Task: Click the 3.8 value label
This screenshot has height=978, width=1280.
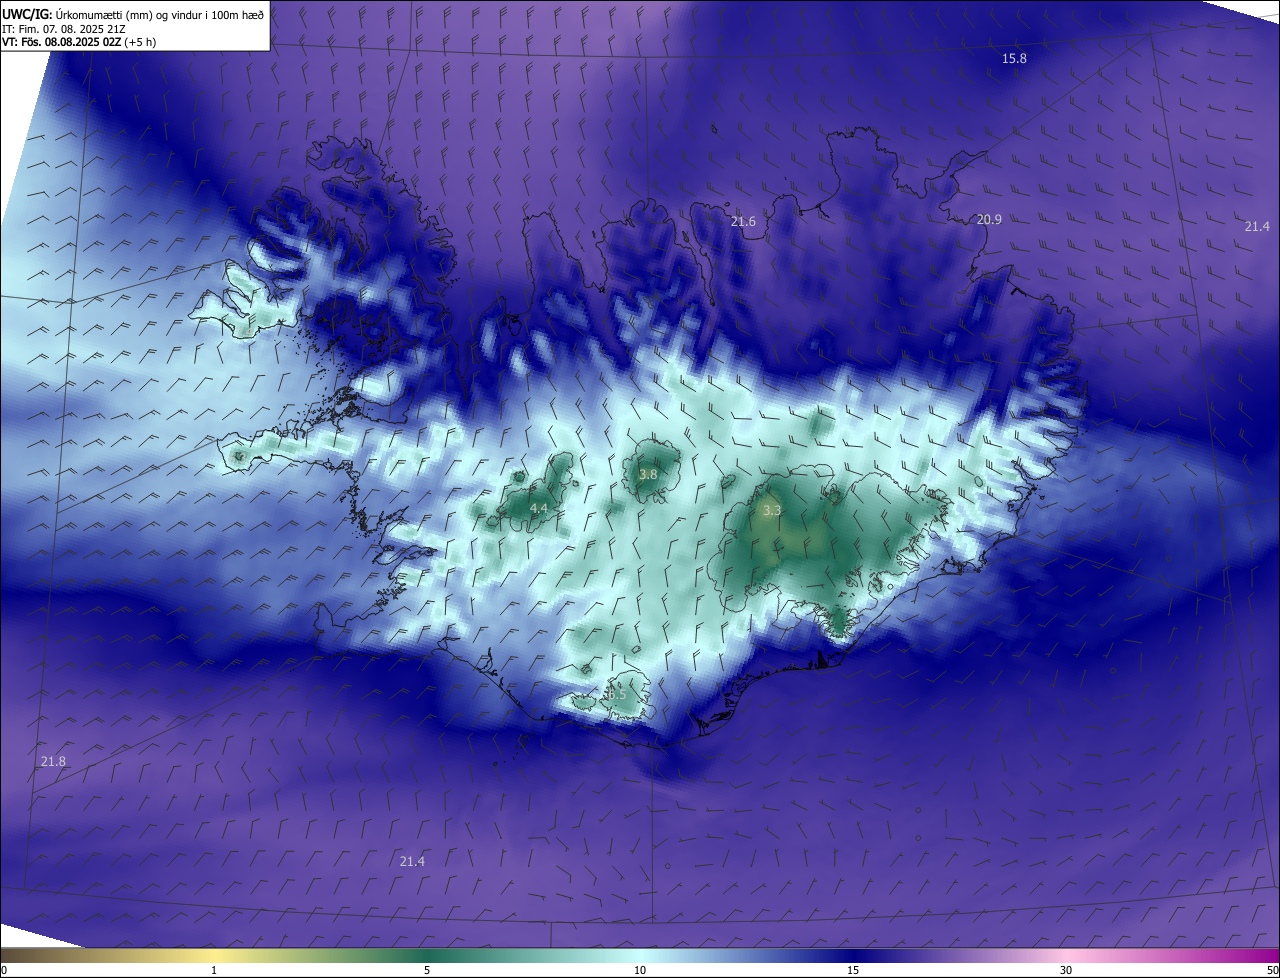Action: [648, 474]
